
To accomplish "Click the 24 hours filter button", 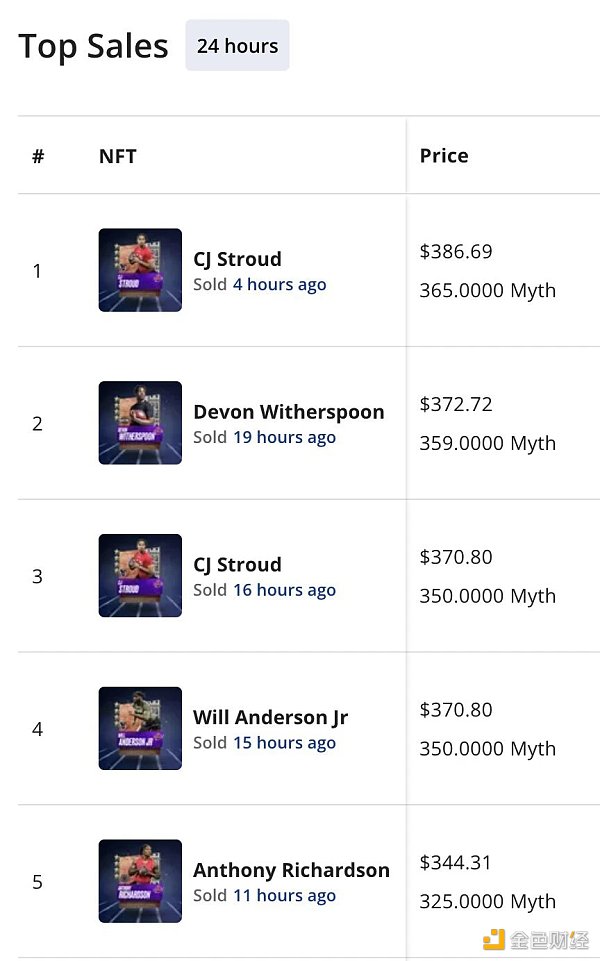I will point(237,46).
